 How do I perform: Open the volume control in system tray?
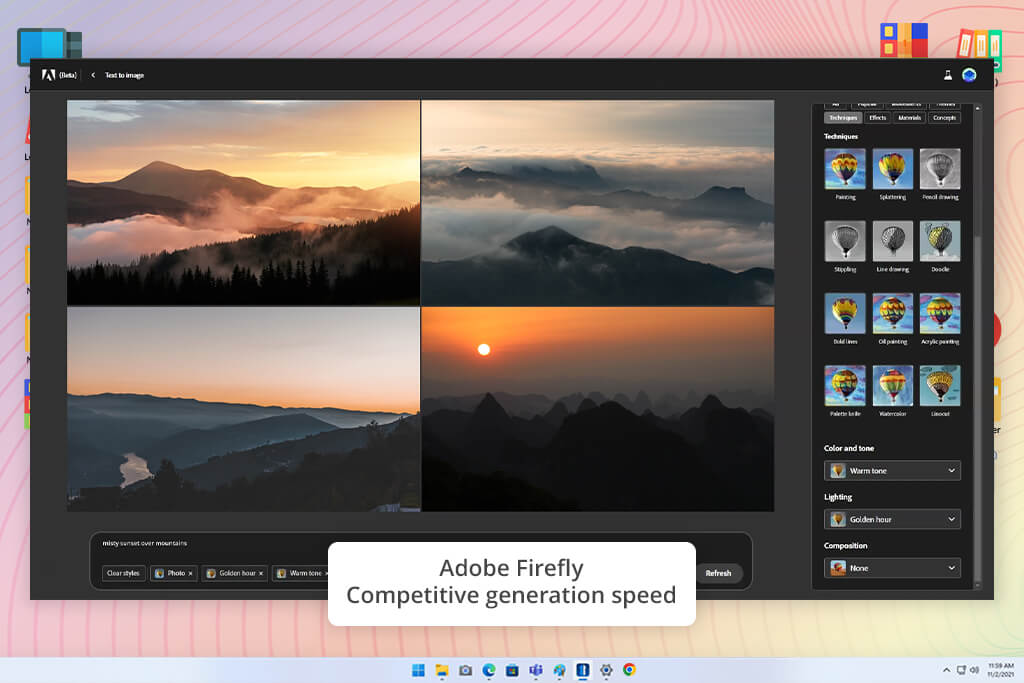(974, 670)
